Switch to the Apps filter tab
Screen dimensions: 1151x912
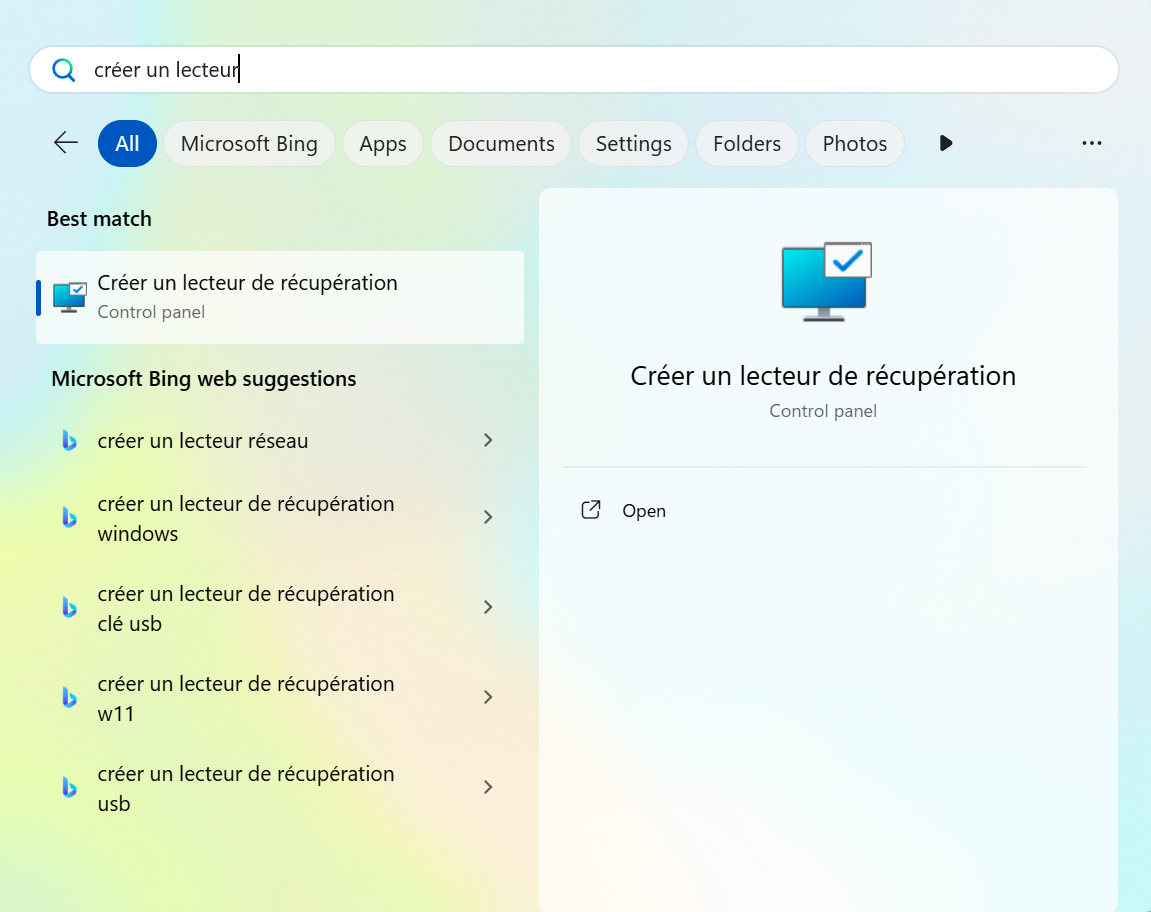(x=382, y=143)
